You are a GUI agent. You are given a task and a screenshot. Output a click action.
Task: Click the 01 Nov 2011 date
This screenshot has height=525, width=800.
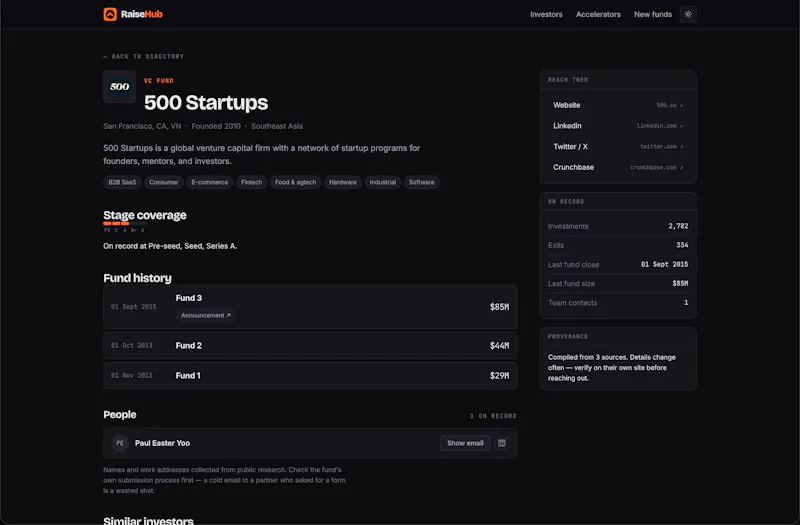click(x=132, y=376)
